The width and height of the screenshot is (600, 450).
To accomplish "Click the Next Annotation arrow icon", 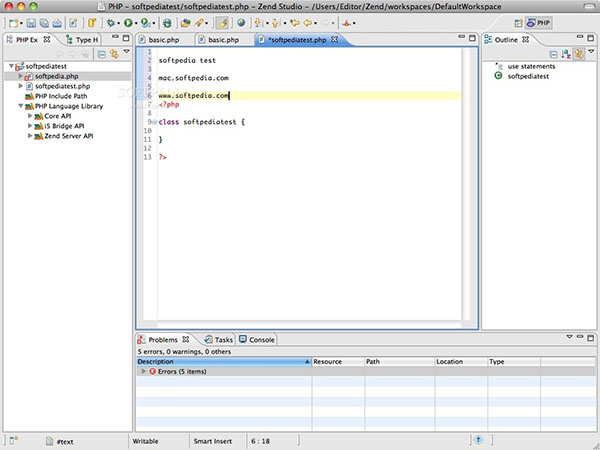I will click(259, 23).
